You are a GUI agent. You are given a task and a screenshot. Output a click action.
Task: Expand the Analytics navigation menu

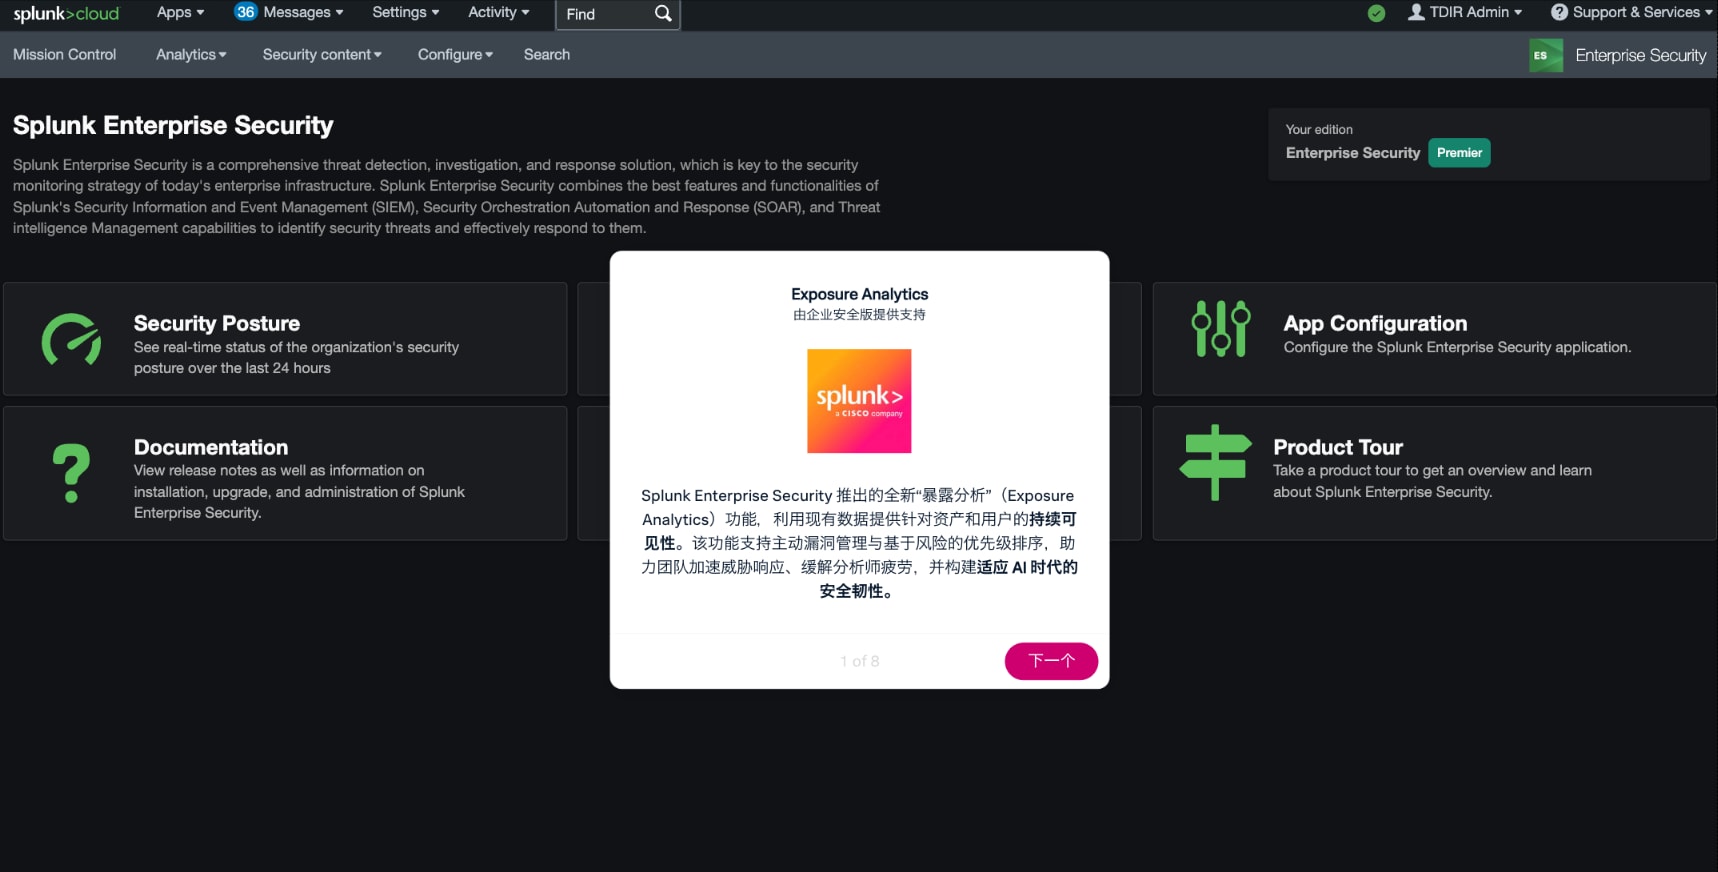tap(191, 54)
